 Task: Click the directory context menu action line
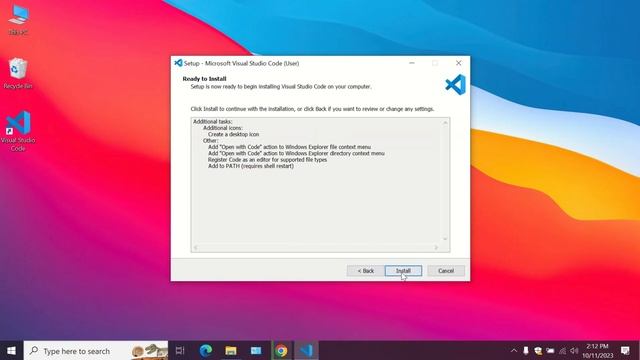tap(296, 153)
